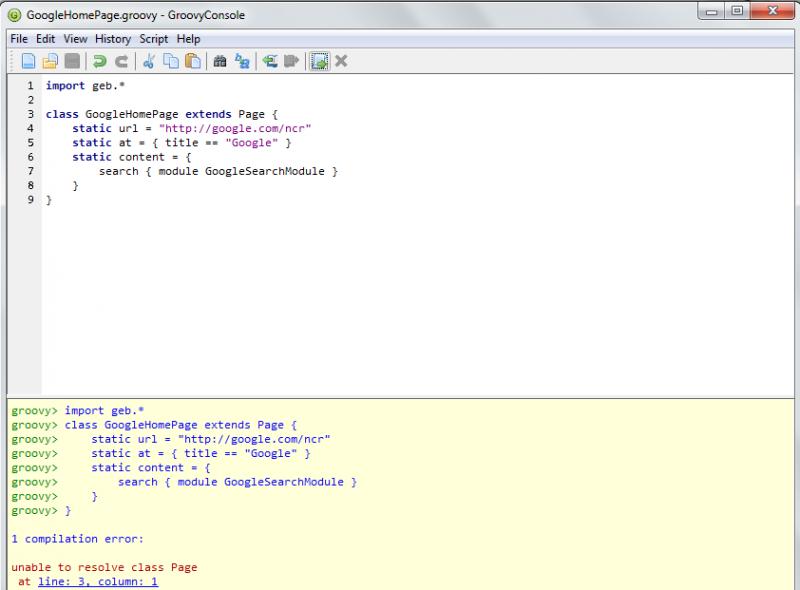Open the Edit menu
The width and height of the screenshot is (800, 590).
46,39
